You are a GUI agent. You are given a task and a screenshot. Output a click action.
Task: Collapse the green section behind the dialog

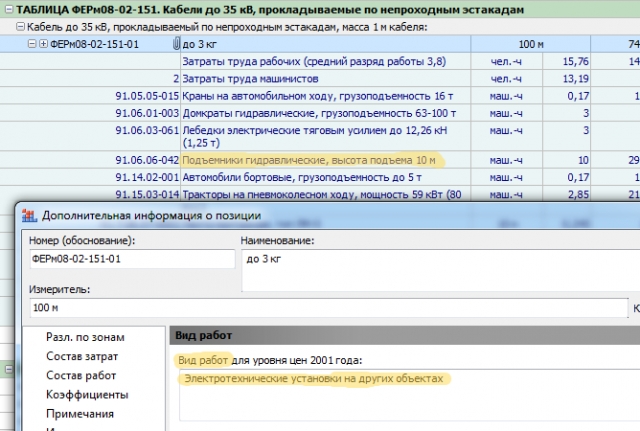(8, 369)
